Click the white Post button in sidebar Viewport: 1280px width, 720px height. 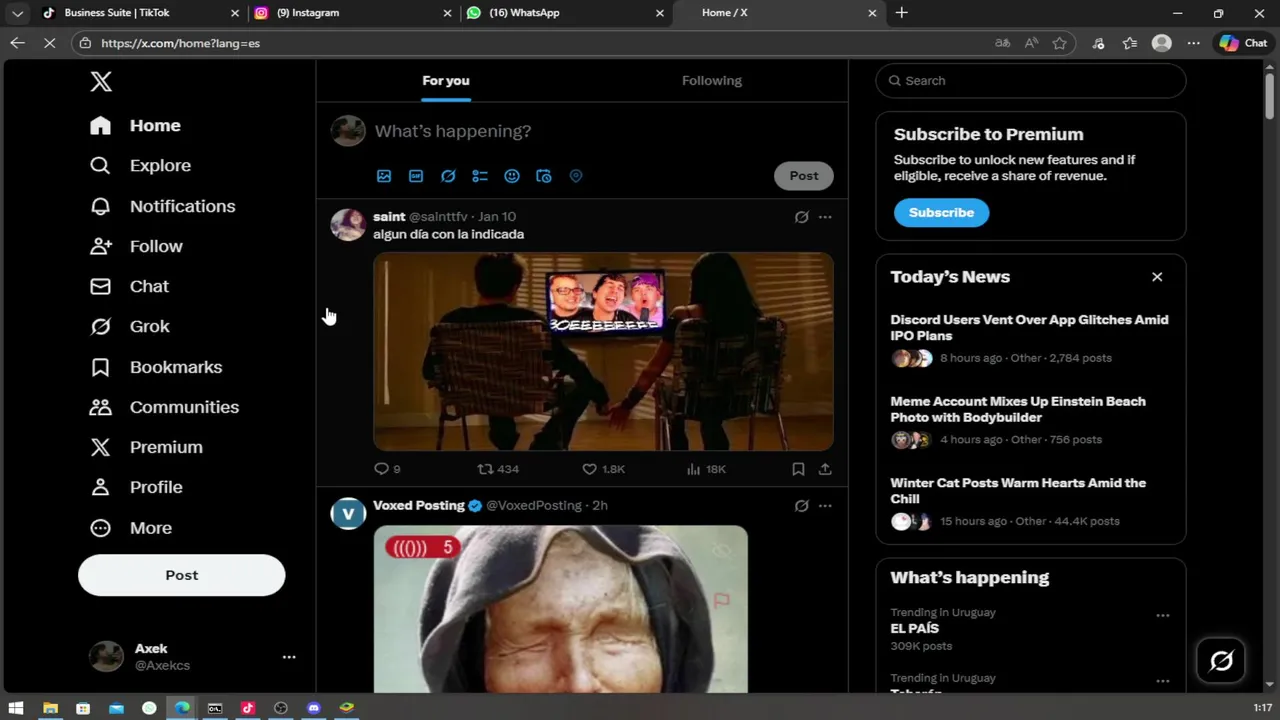pos(182,575)
